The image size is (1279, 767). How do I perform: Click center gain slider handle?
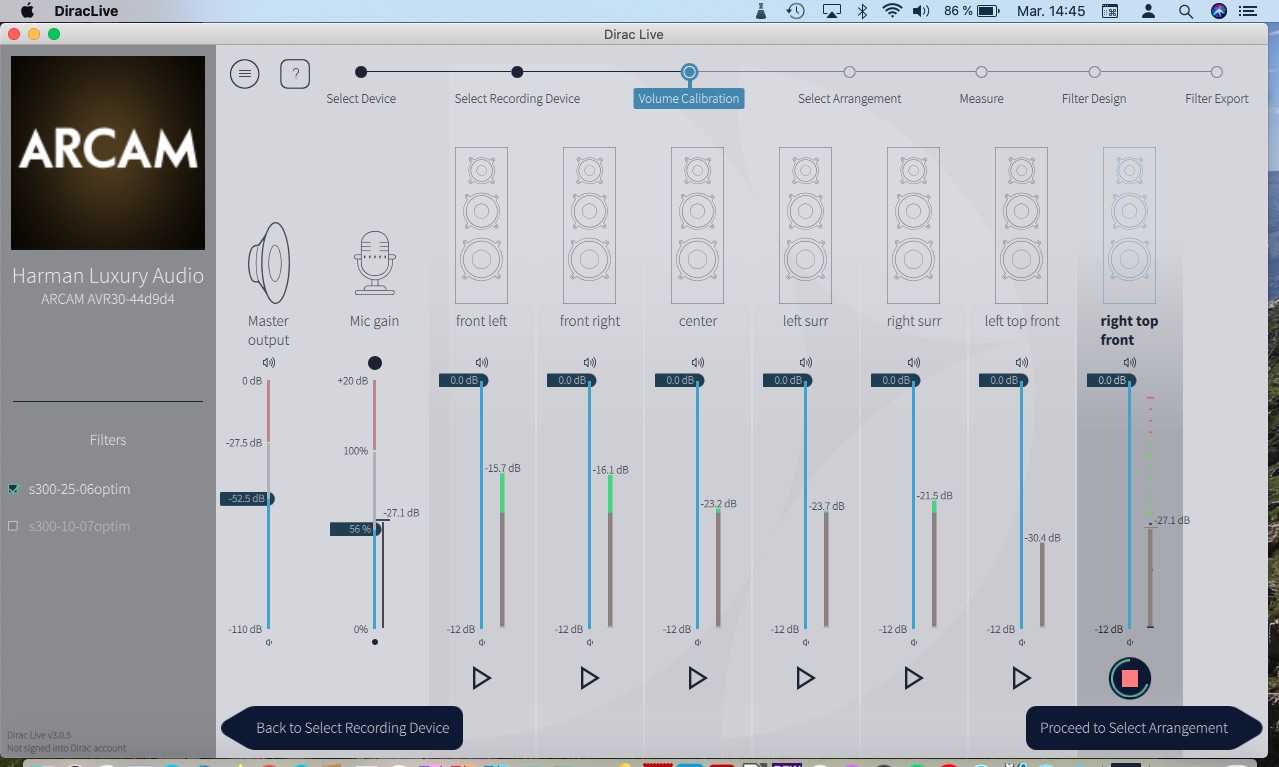click(679, 380)
